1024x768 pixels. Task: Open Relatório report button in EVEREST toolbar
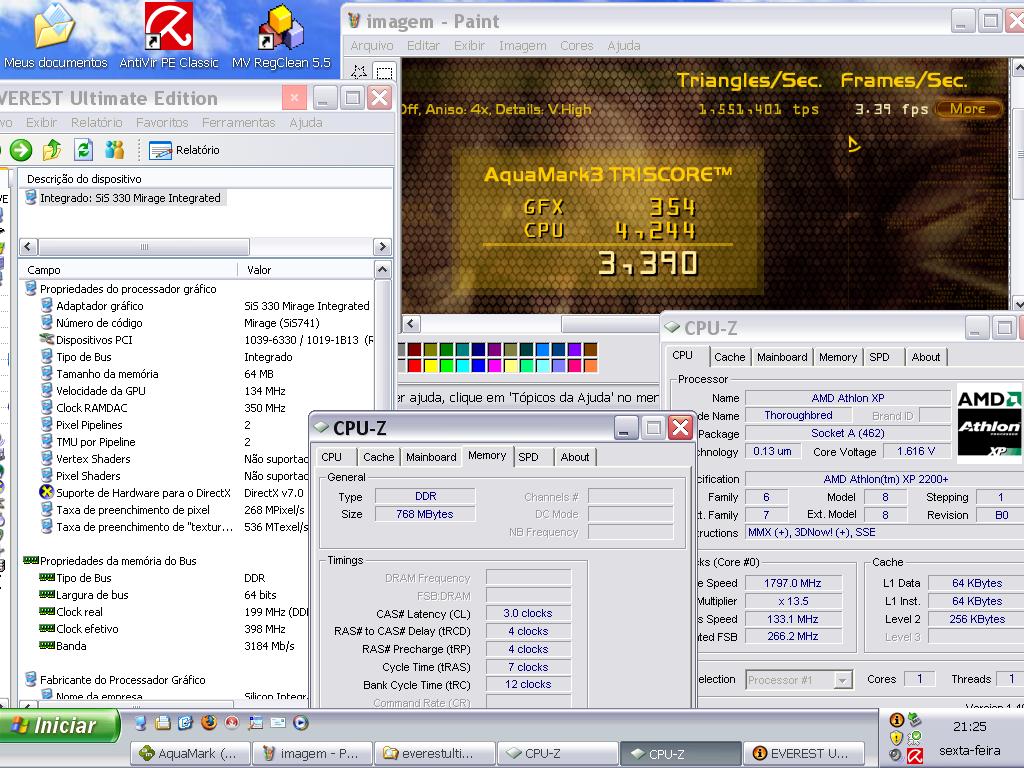tap(185, 150)
